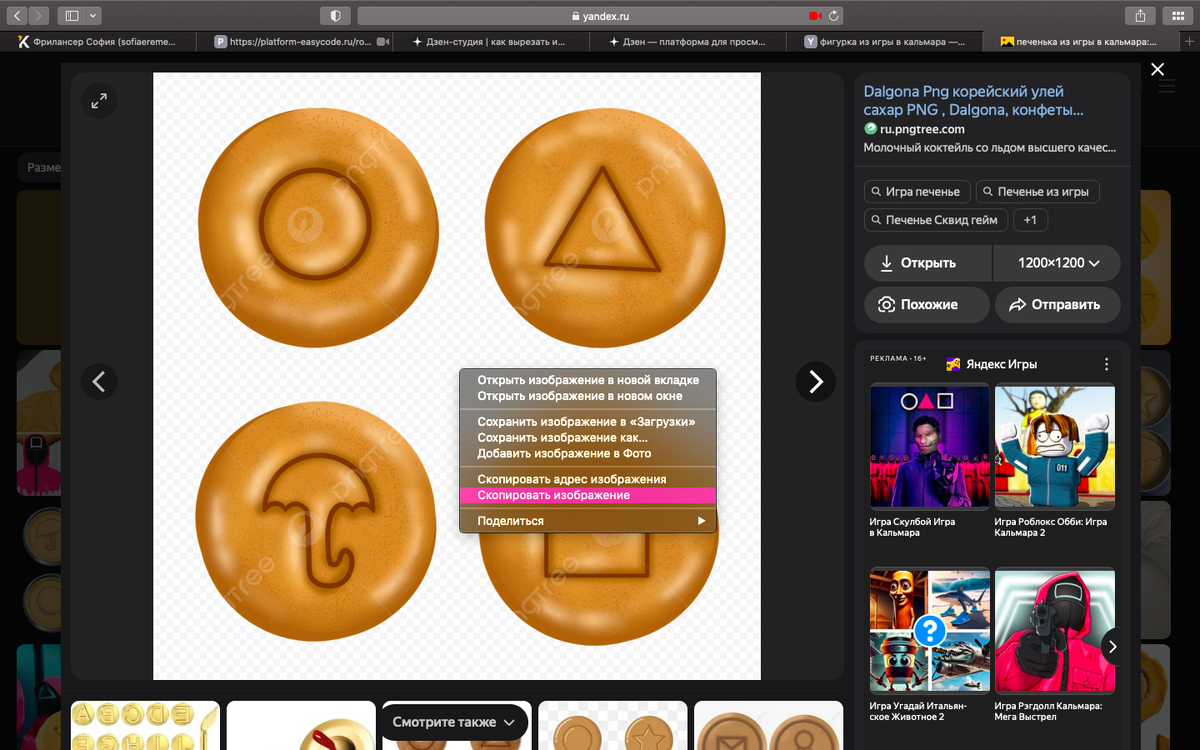The image size is (1200, 750).
Task: Show more tags with +1
Action: tap(1031, 220)
